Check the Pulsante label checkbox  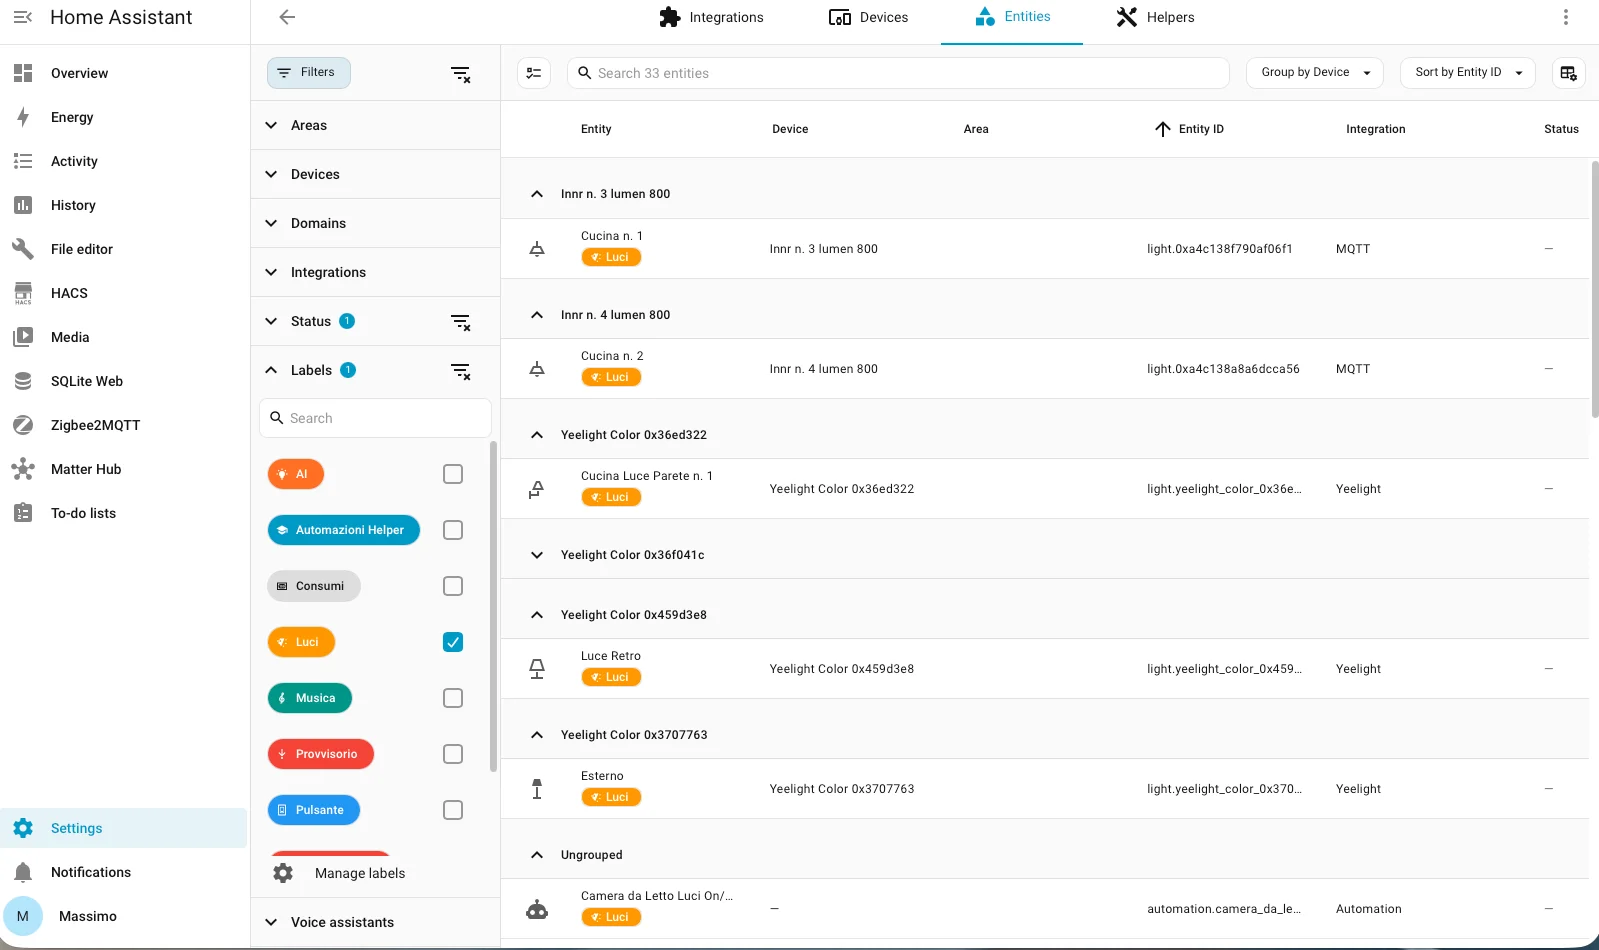click(x=453, y=810)
